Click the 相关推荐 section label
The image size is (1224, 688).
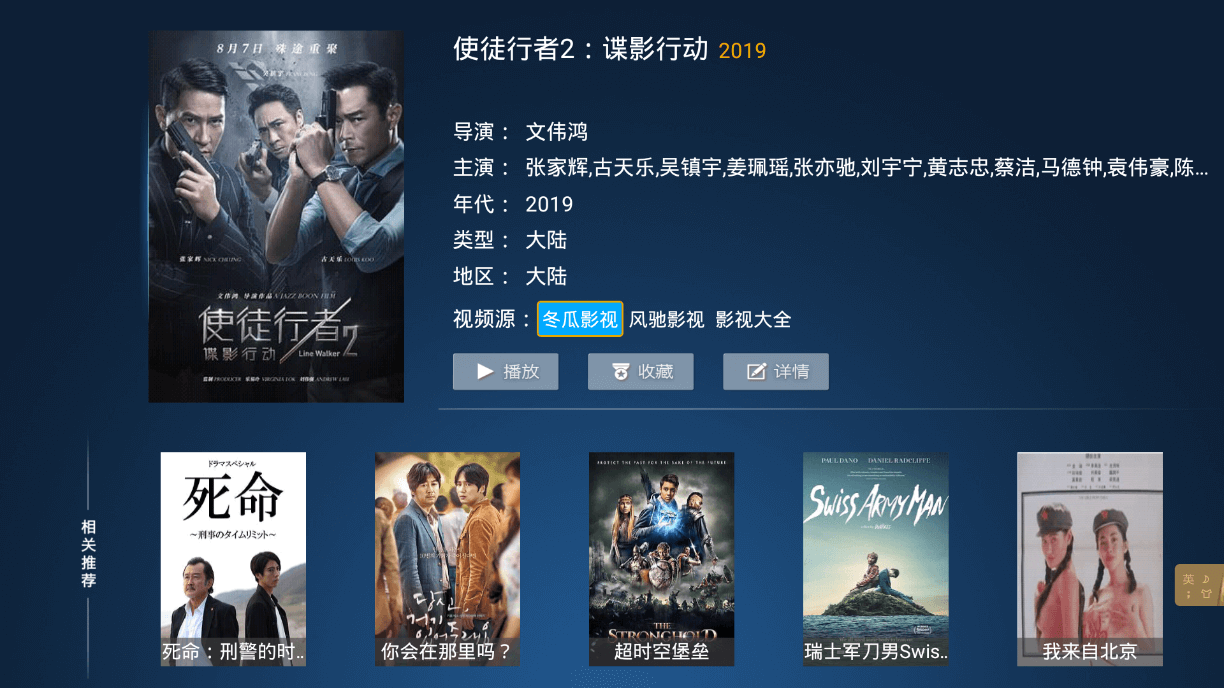click(x=89, y=553)
